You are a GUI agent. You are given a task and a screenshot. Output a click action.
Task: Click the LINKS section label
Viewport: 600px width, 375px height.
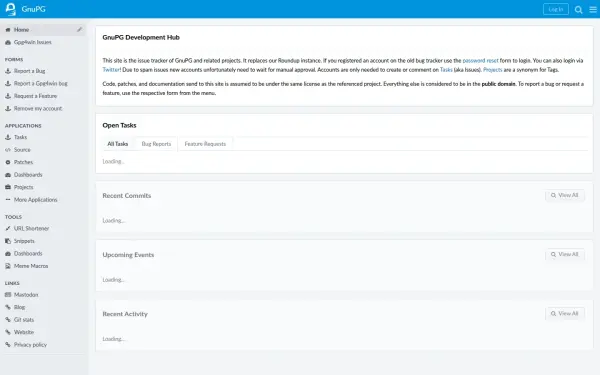(12, 283)
